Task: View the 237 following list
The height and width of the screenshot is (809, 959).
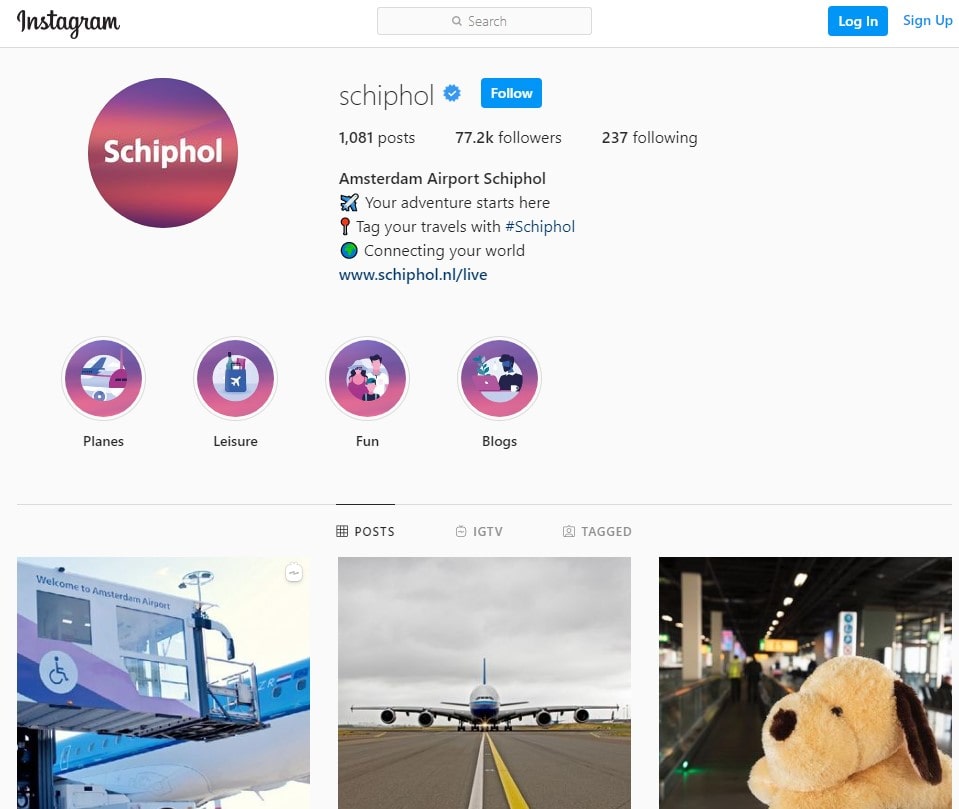Action: pyautogui.click(x=650, y=138)
